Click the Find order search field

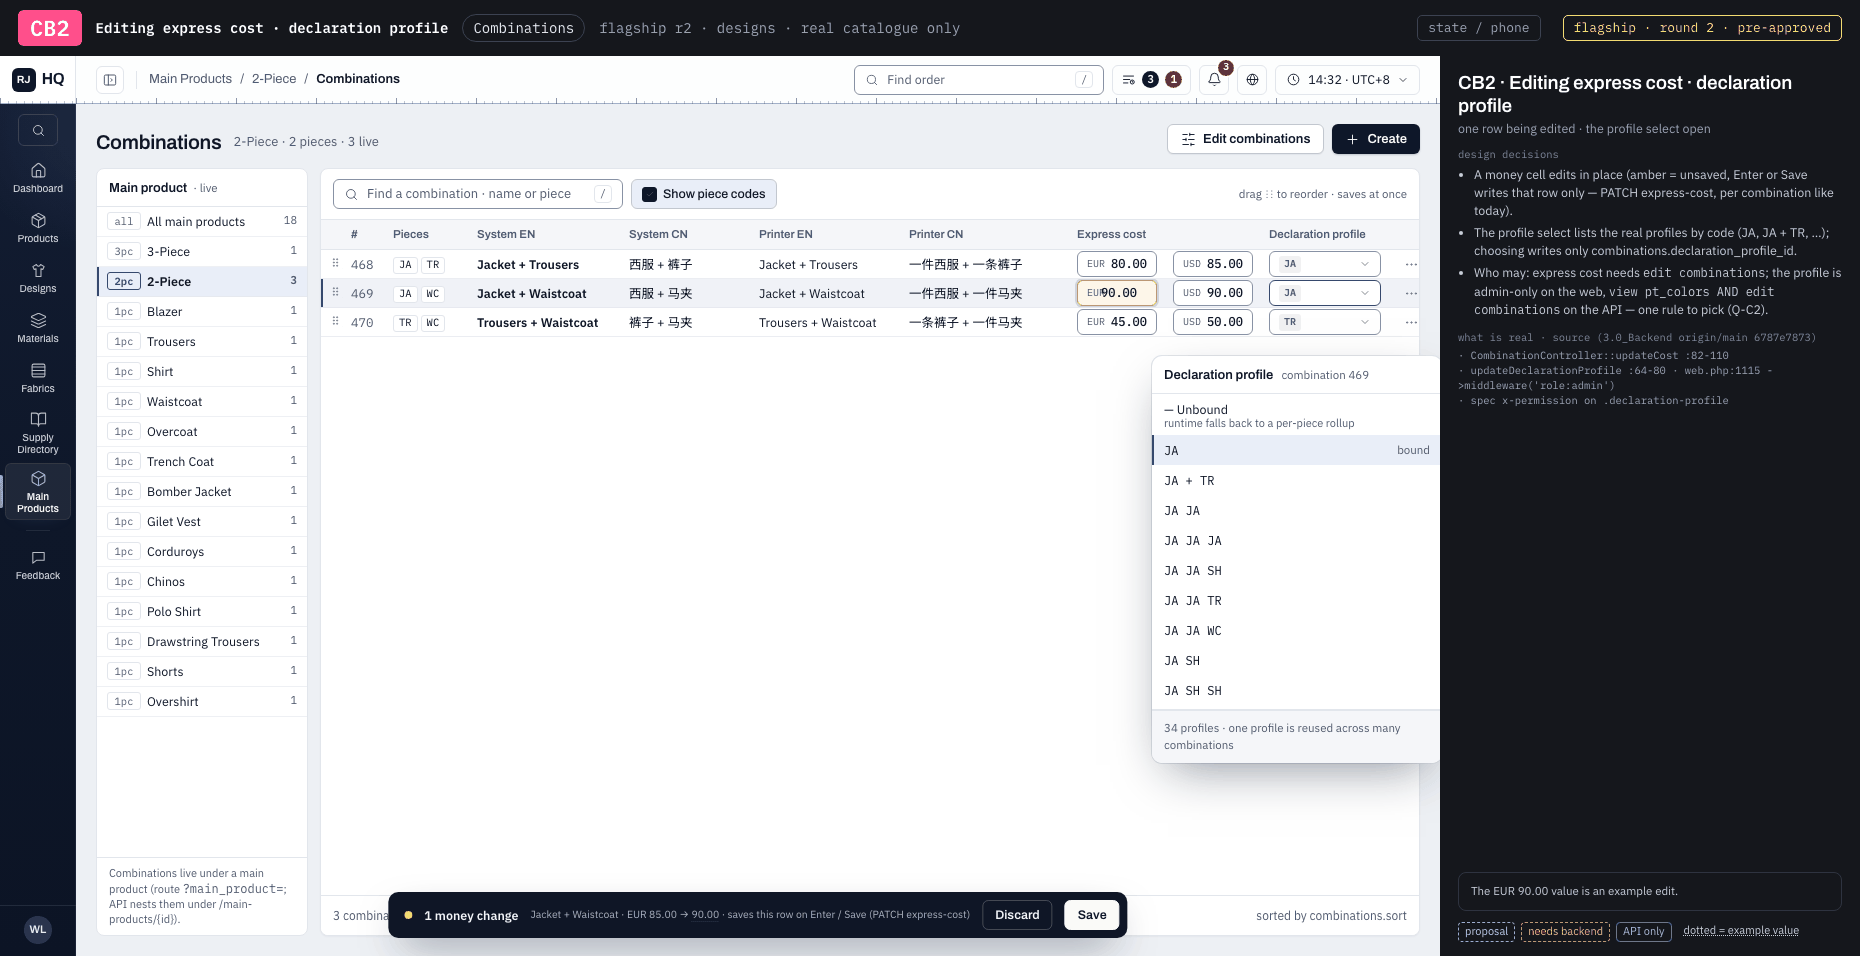(978, 80)
